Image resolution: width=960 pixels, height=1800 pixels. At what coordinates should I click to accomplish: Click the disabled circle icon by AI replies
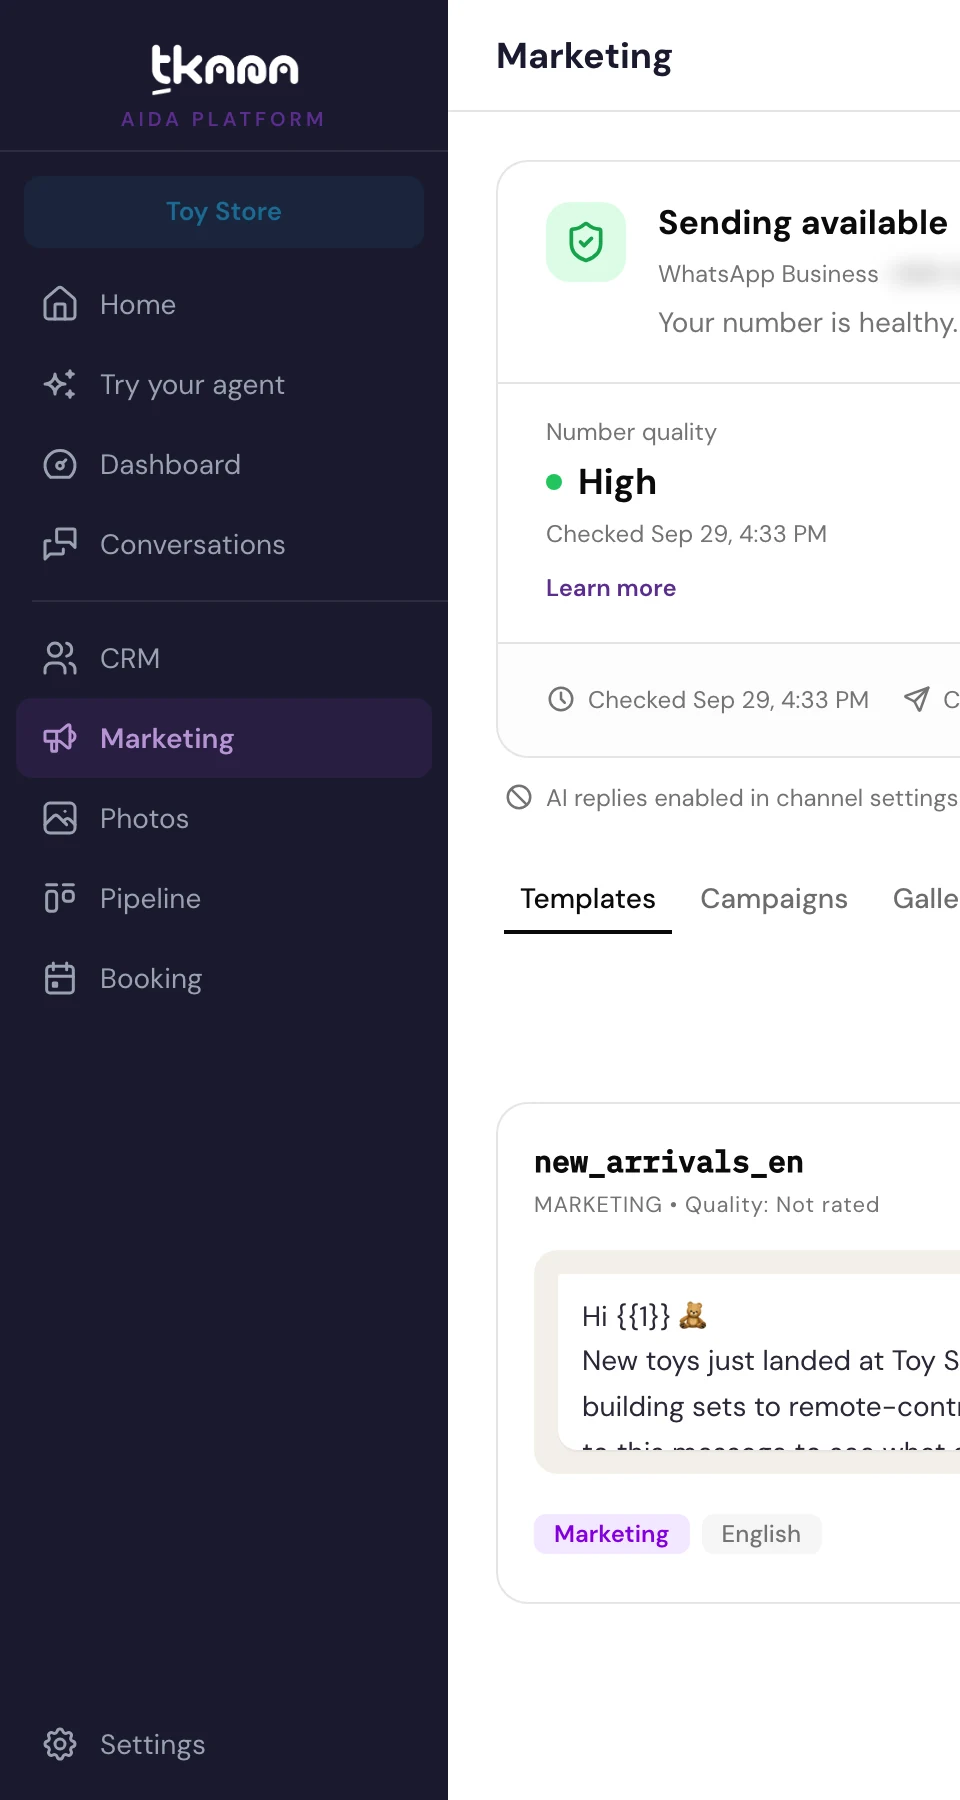(519, 797)
